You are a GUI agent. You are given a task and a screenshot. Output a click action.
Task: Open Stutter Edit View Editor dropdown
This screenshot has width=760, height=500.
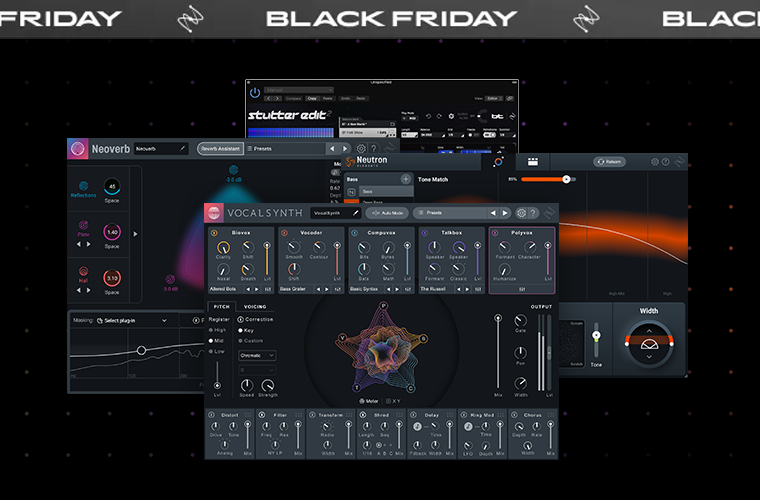coord(494,98)
